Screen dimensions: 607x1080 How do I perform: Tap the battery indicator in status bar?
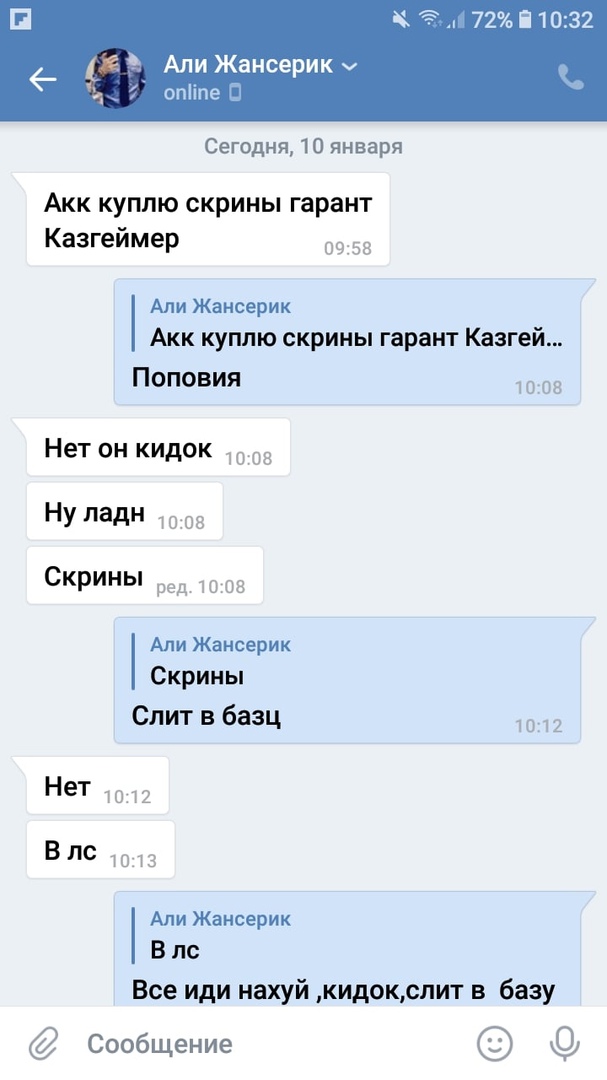(526, 19)
